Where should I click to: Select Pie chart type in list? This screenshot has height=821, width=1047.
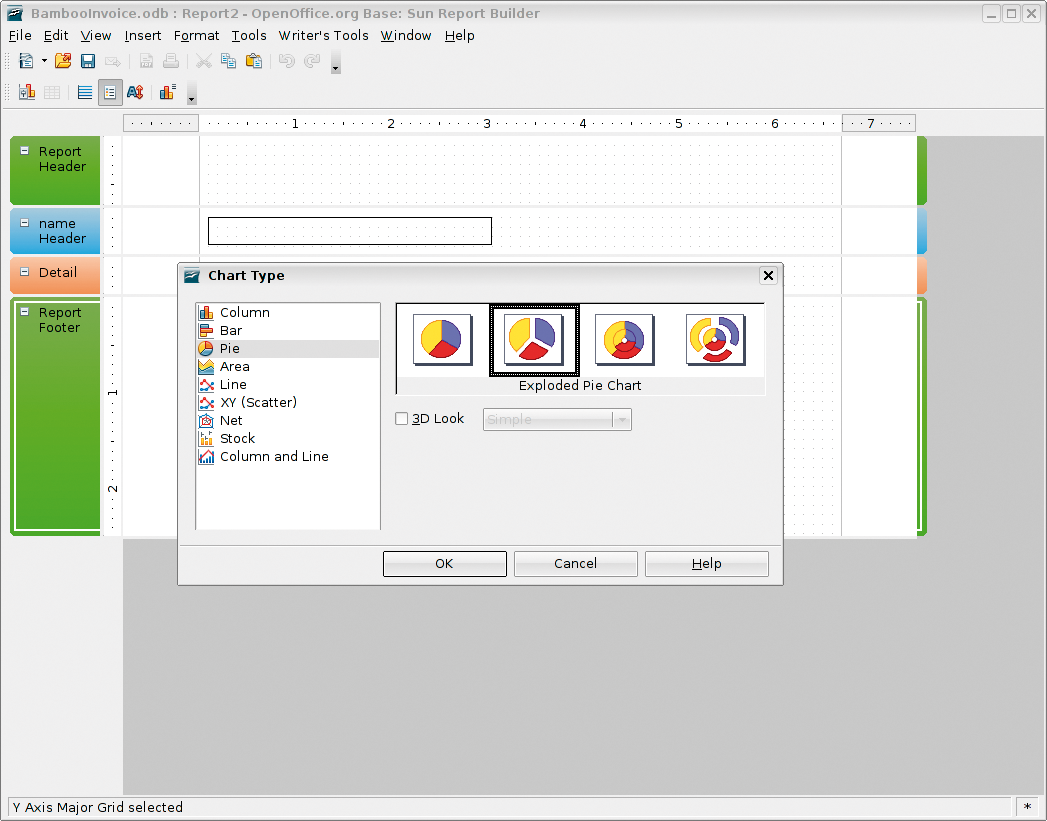coord(288,348)
